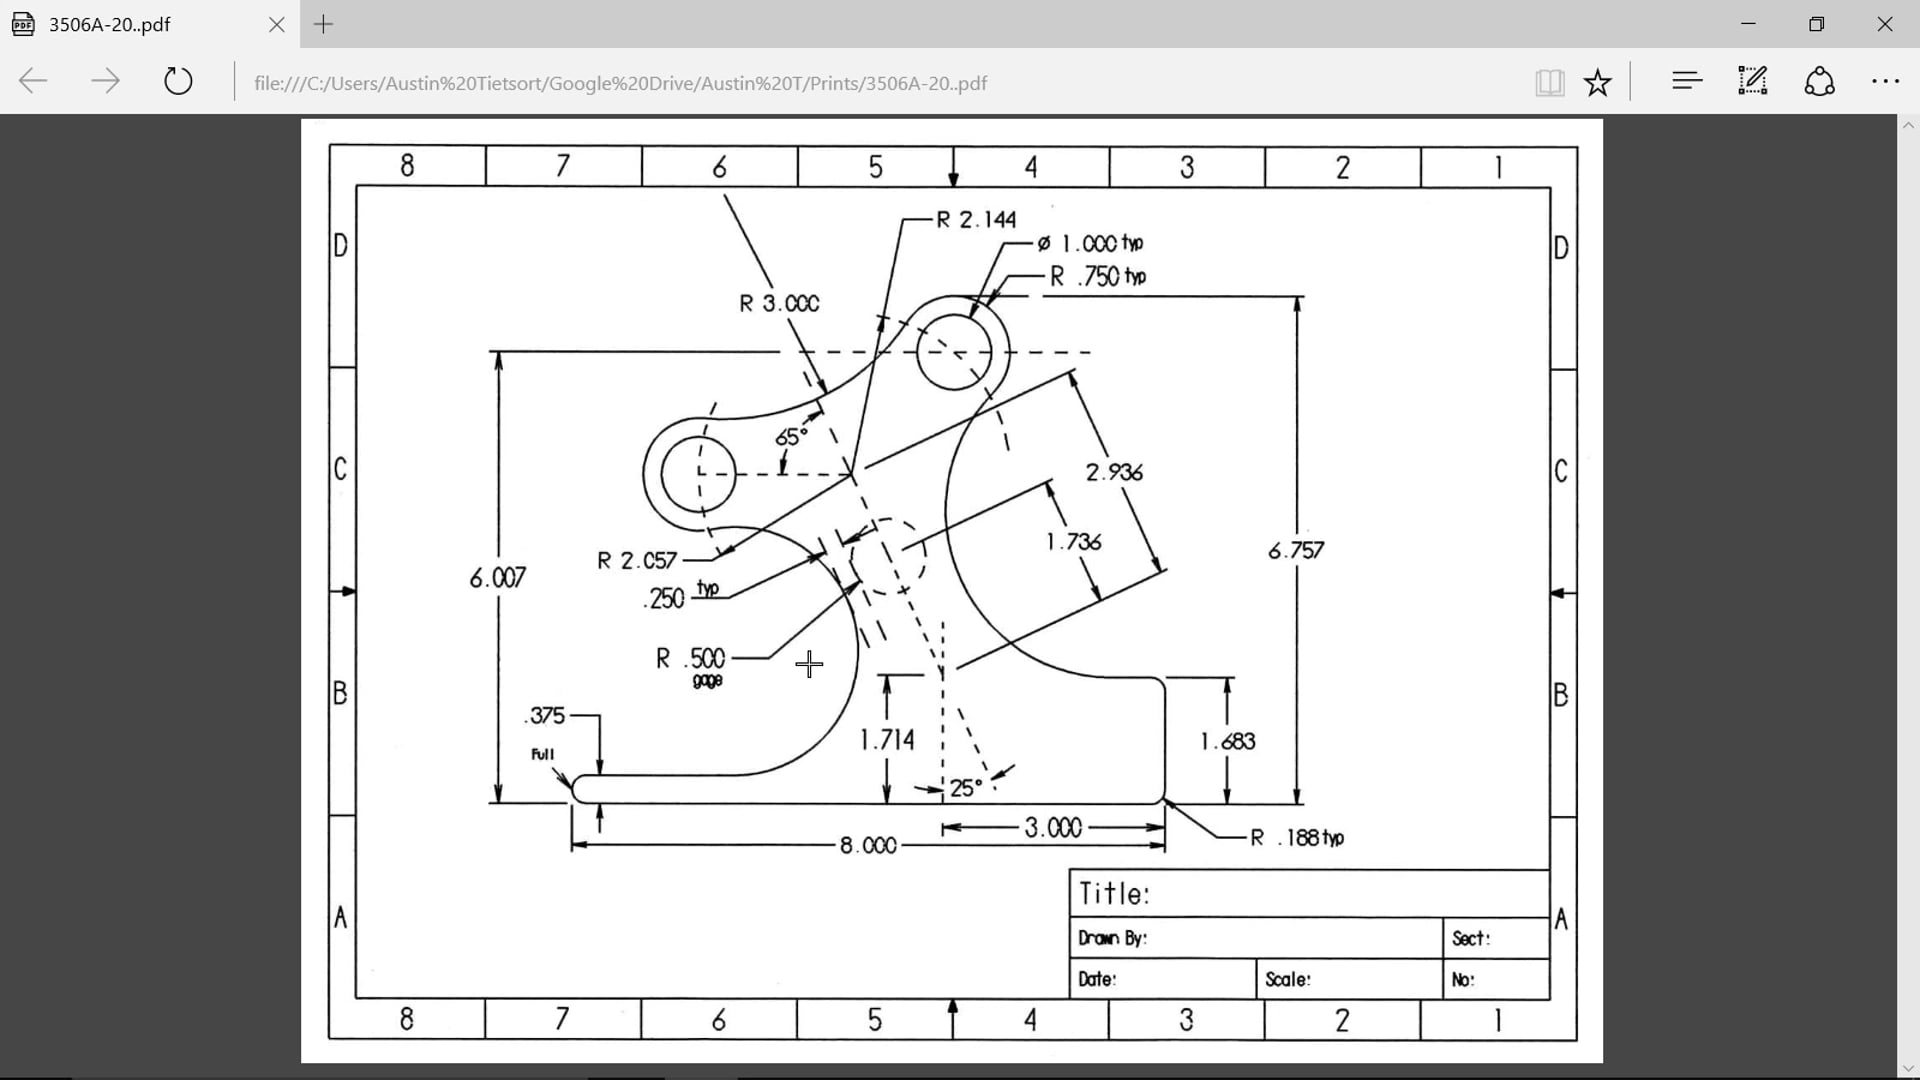The height and width of the screenshot is (1080, 1920).
Task: Restore down the browser window
Action: (1816, 24)
